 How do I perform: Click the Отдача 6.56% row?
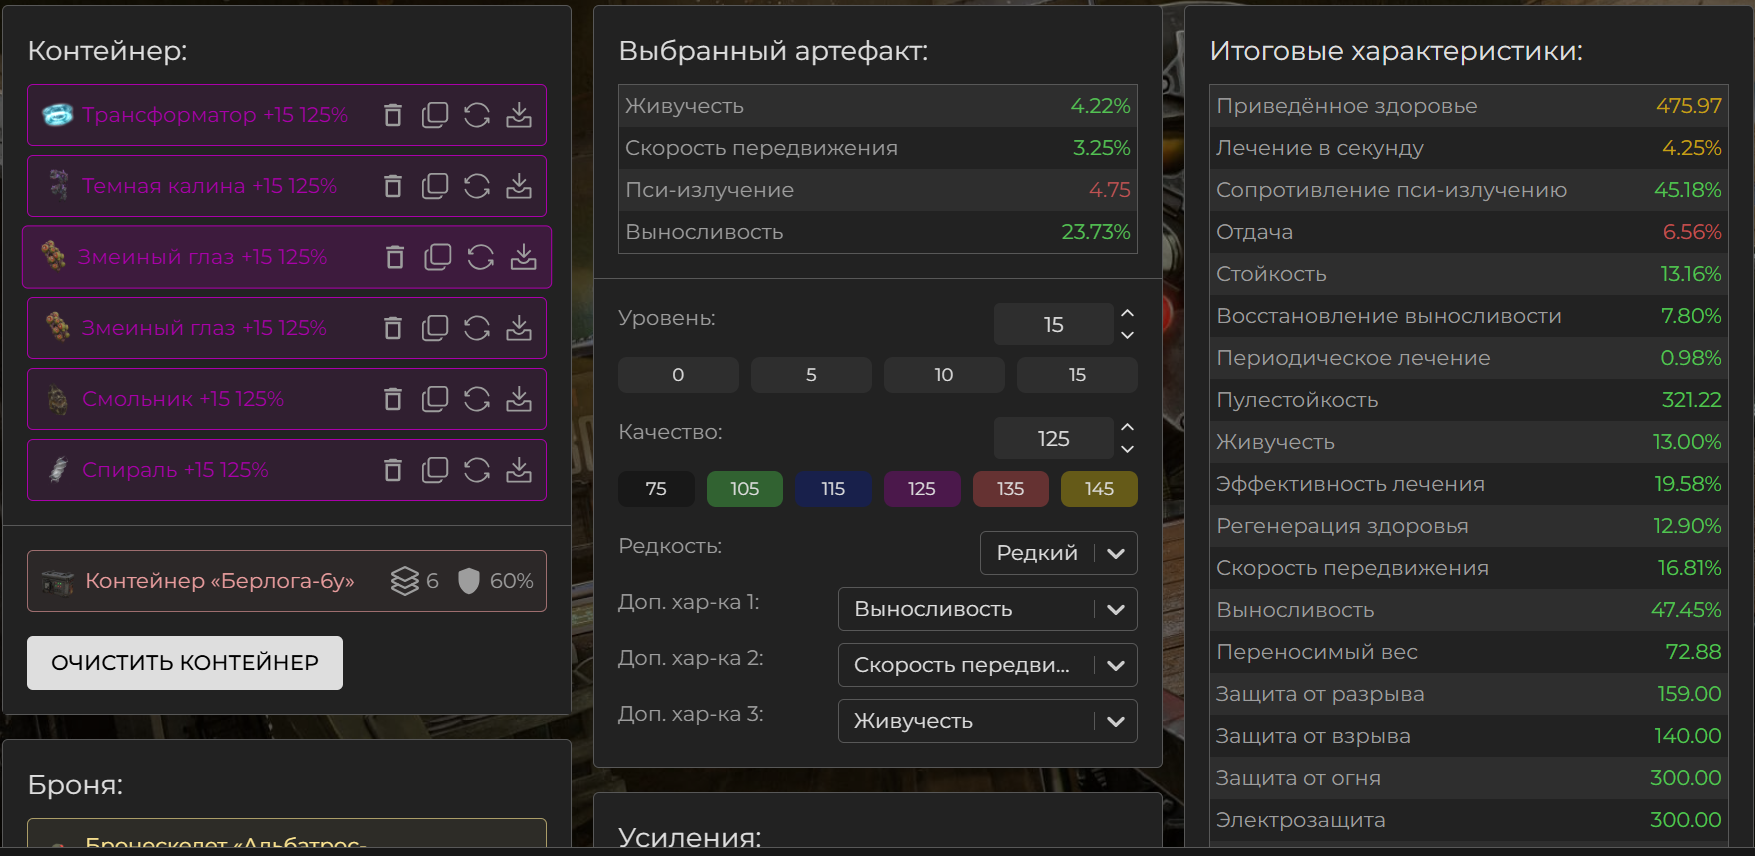pos(1468,232)
